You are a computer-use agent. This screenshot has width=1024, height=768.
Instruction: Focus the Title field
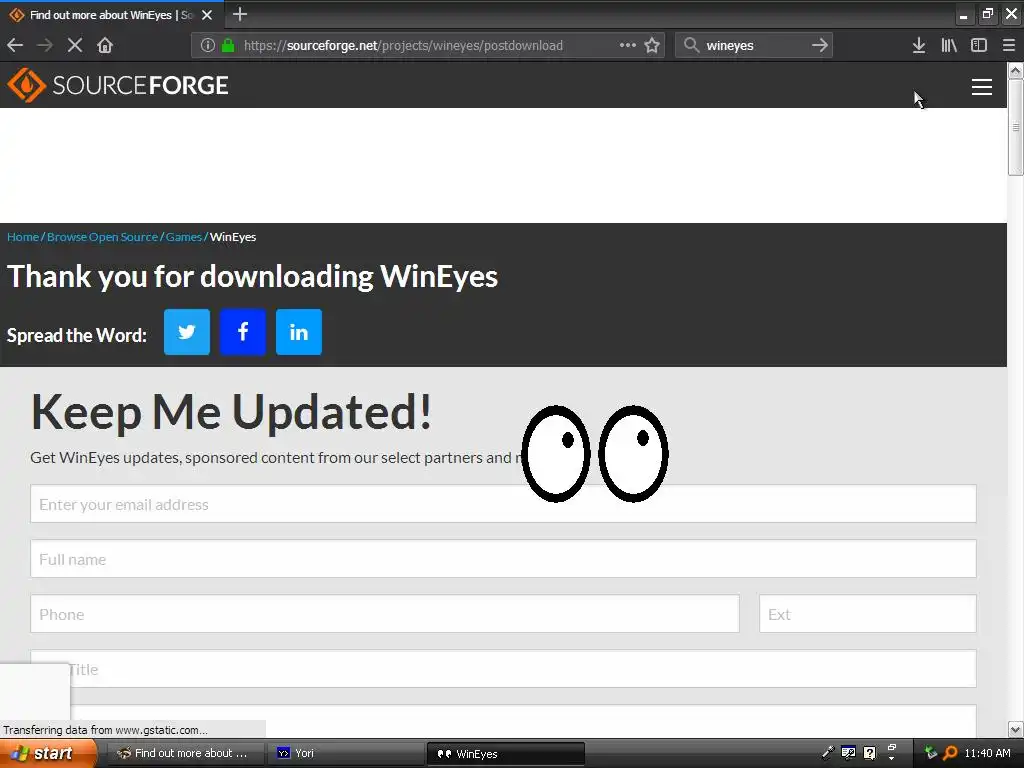[x=503, y=668]
